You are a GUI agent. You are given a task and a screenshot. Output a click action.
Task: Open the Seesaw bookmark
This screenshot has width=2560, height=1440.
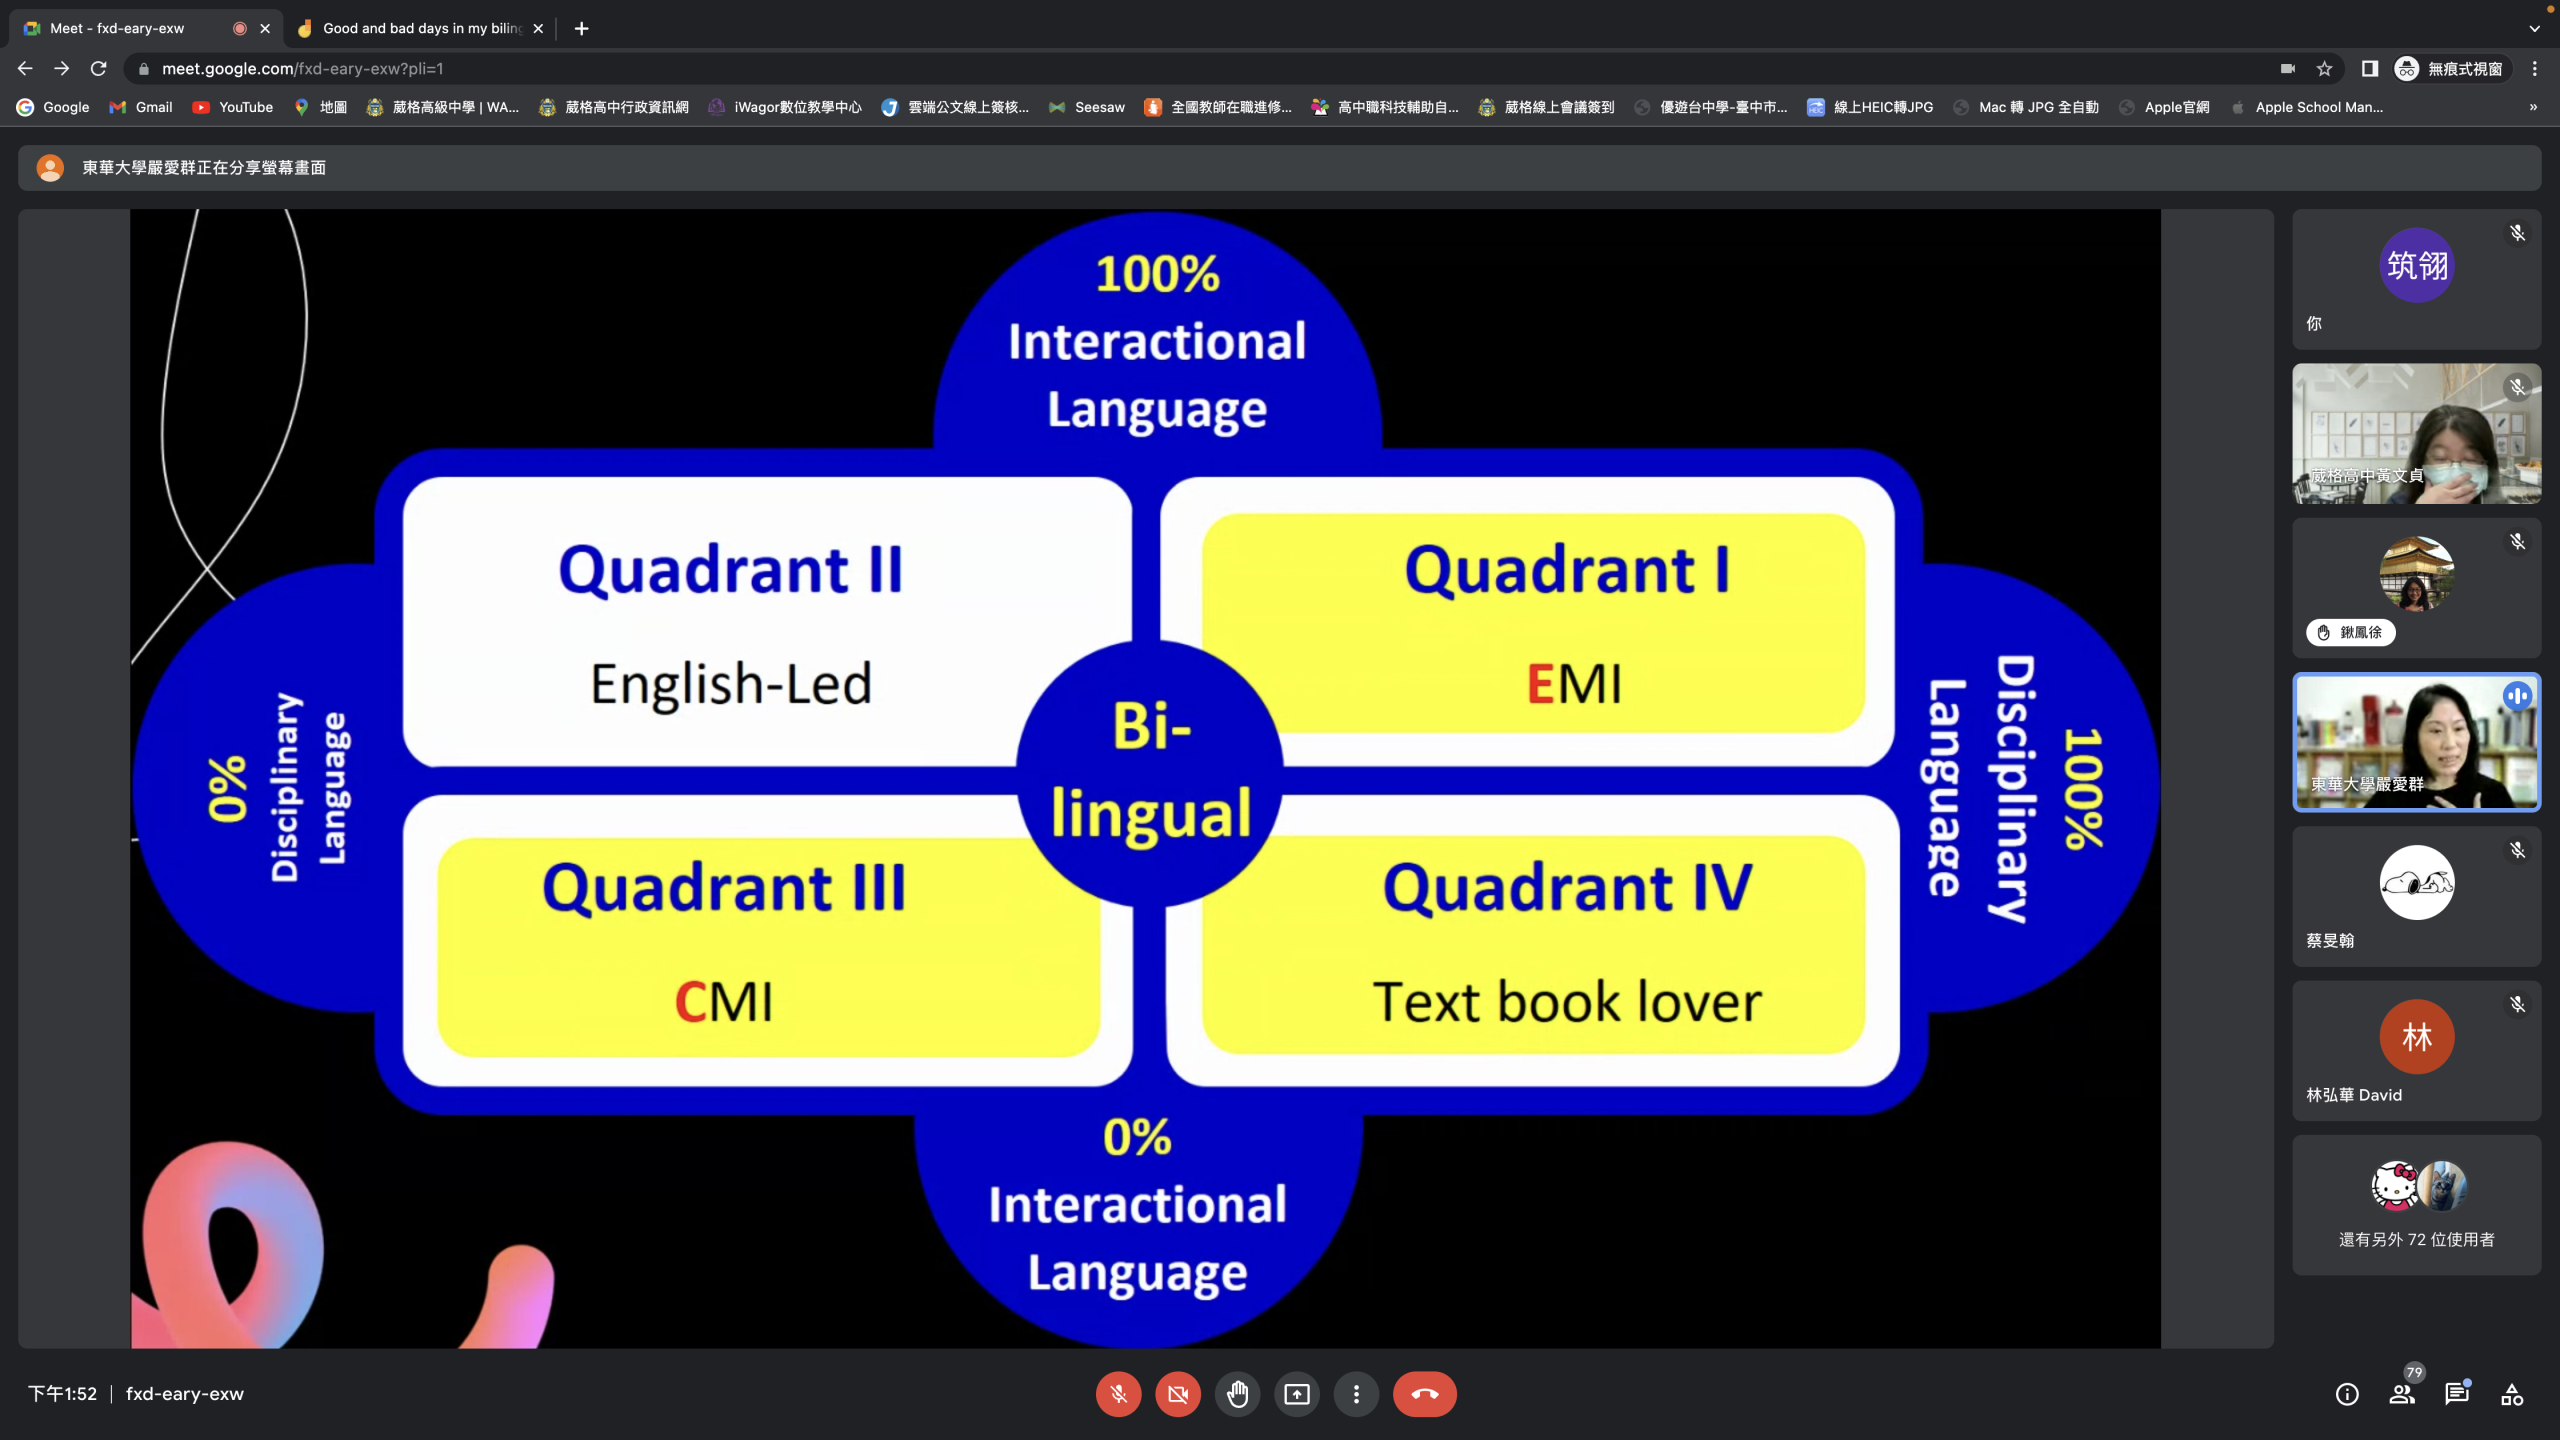tap(1087, 107)
